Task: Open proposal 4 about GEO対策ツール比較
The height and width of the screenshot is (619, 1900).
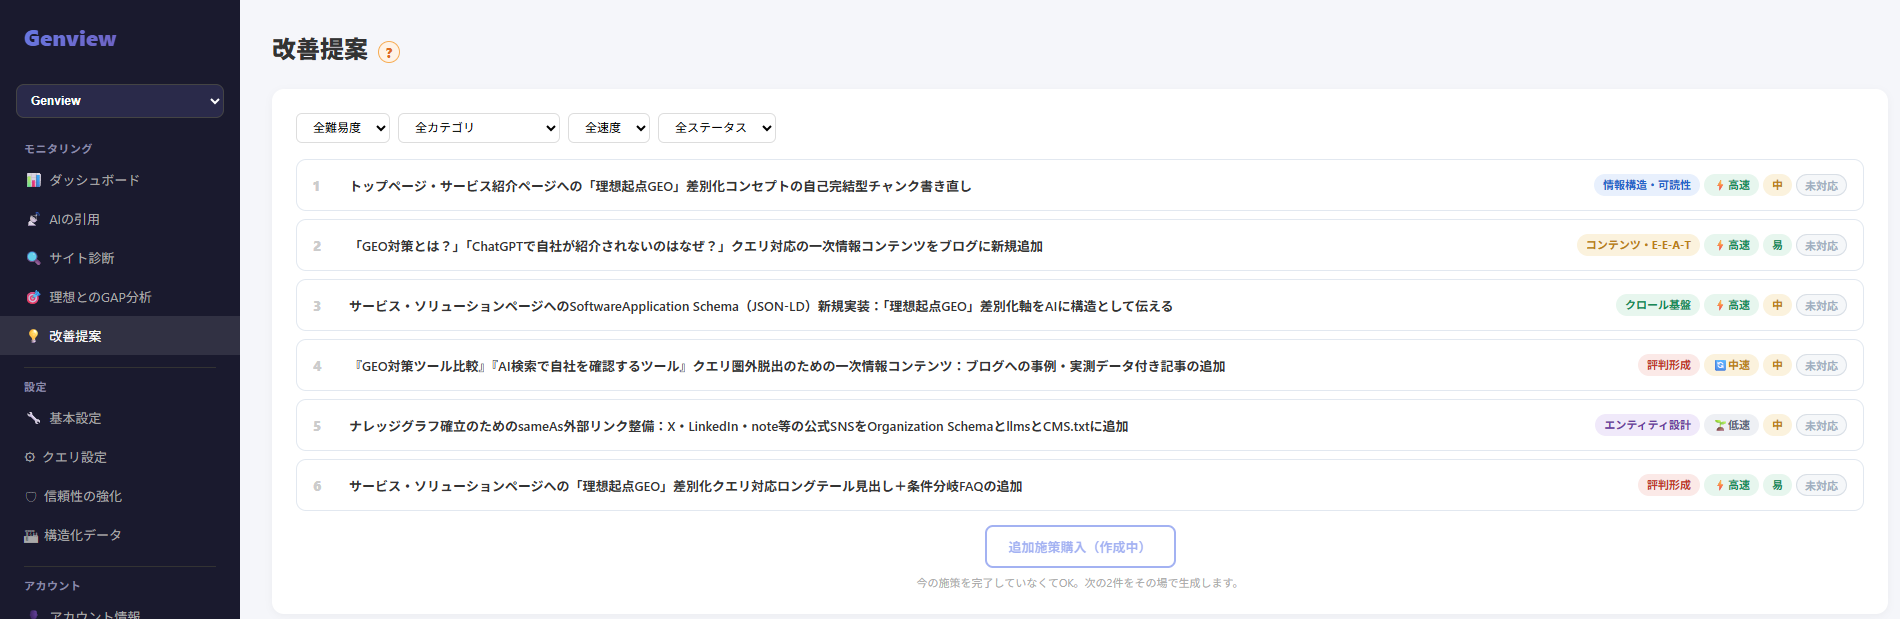Action: [1080, 365]
